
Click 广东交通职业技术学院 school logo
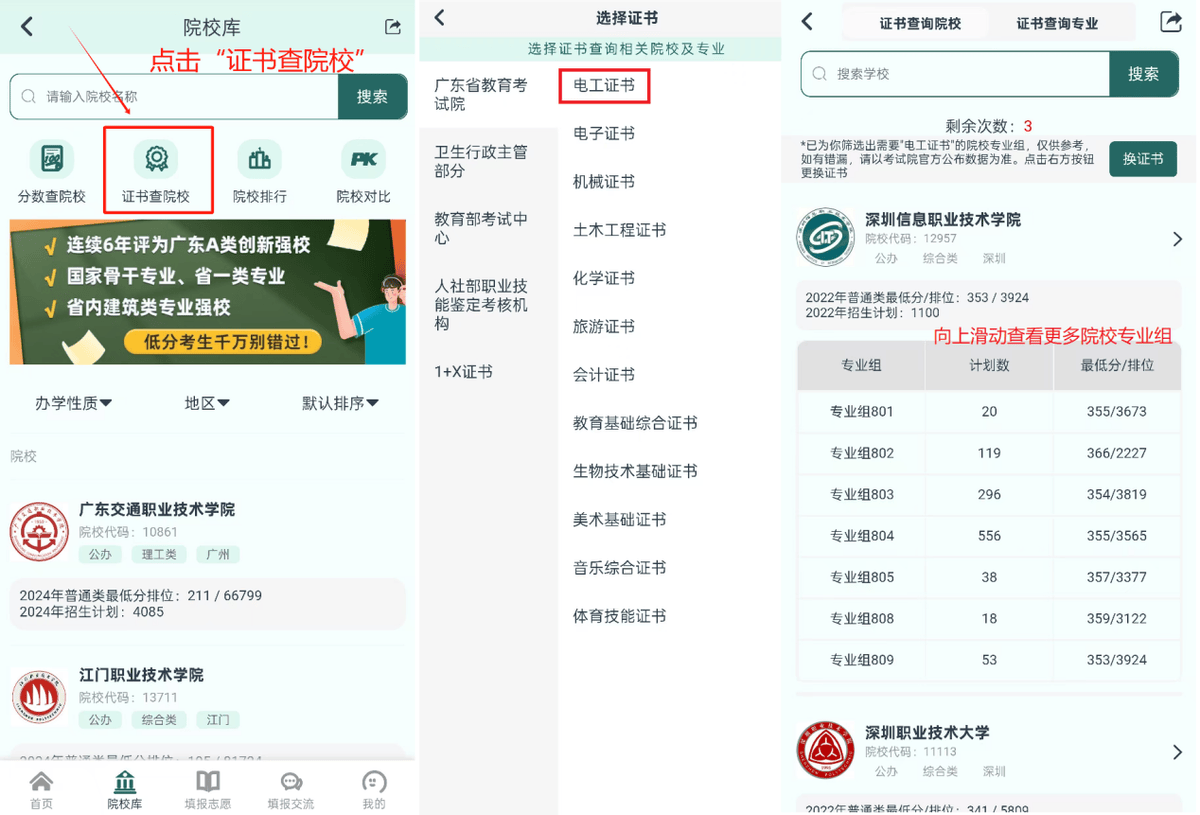coord(39,532)
